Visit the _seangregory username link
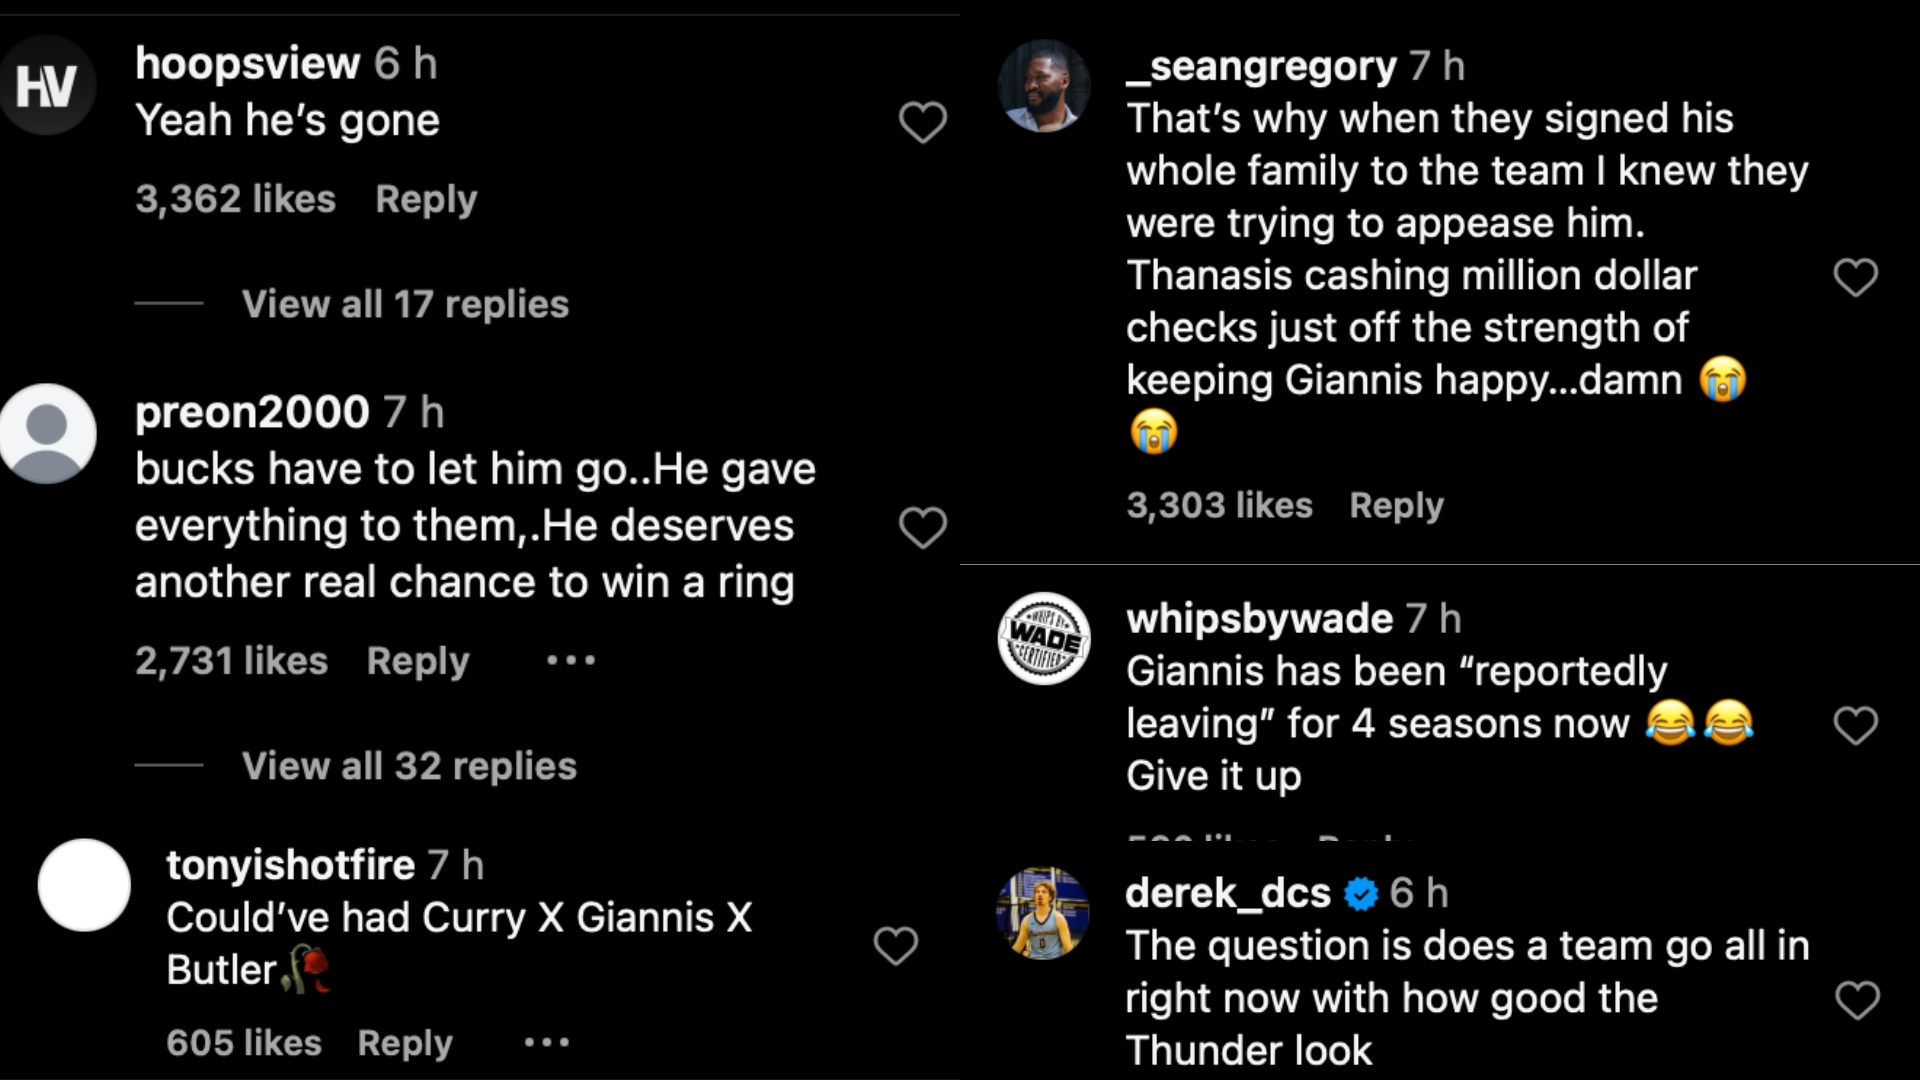The height and width of the screenshot is (1080, 1920). [x=1262, y=66]
